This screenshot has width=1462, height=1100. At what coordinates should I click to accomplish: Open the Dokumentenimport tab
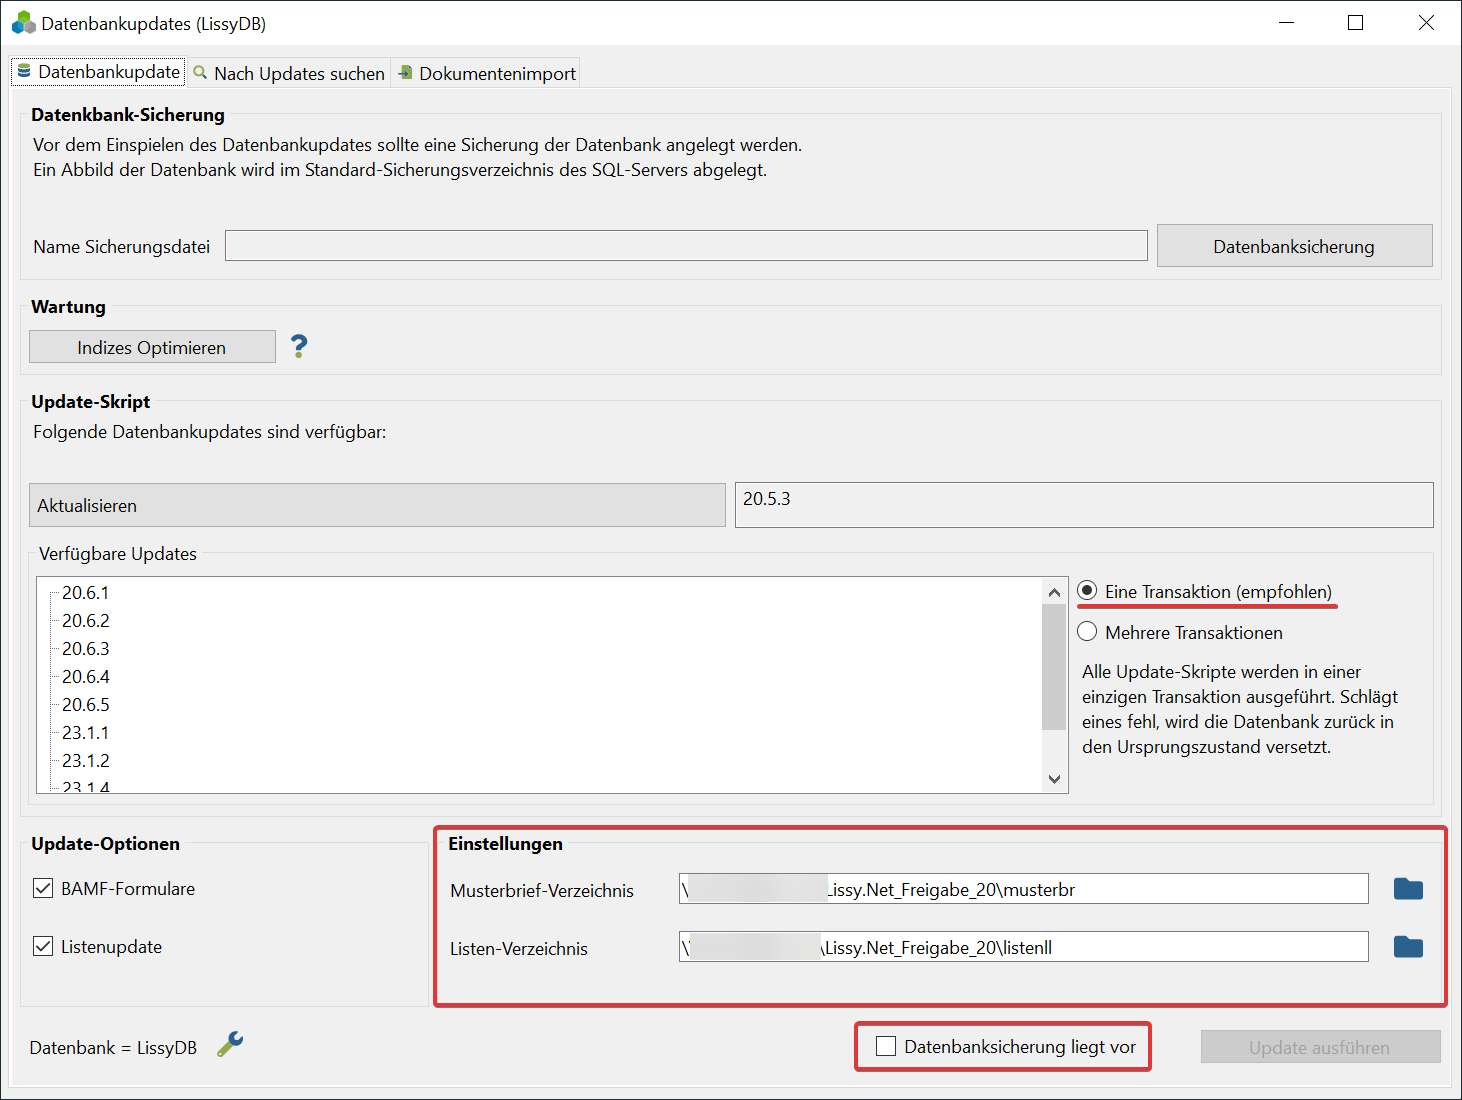pos(487,73)
